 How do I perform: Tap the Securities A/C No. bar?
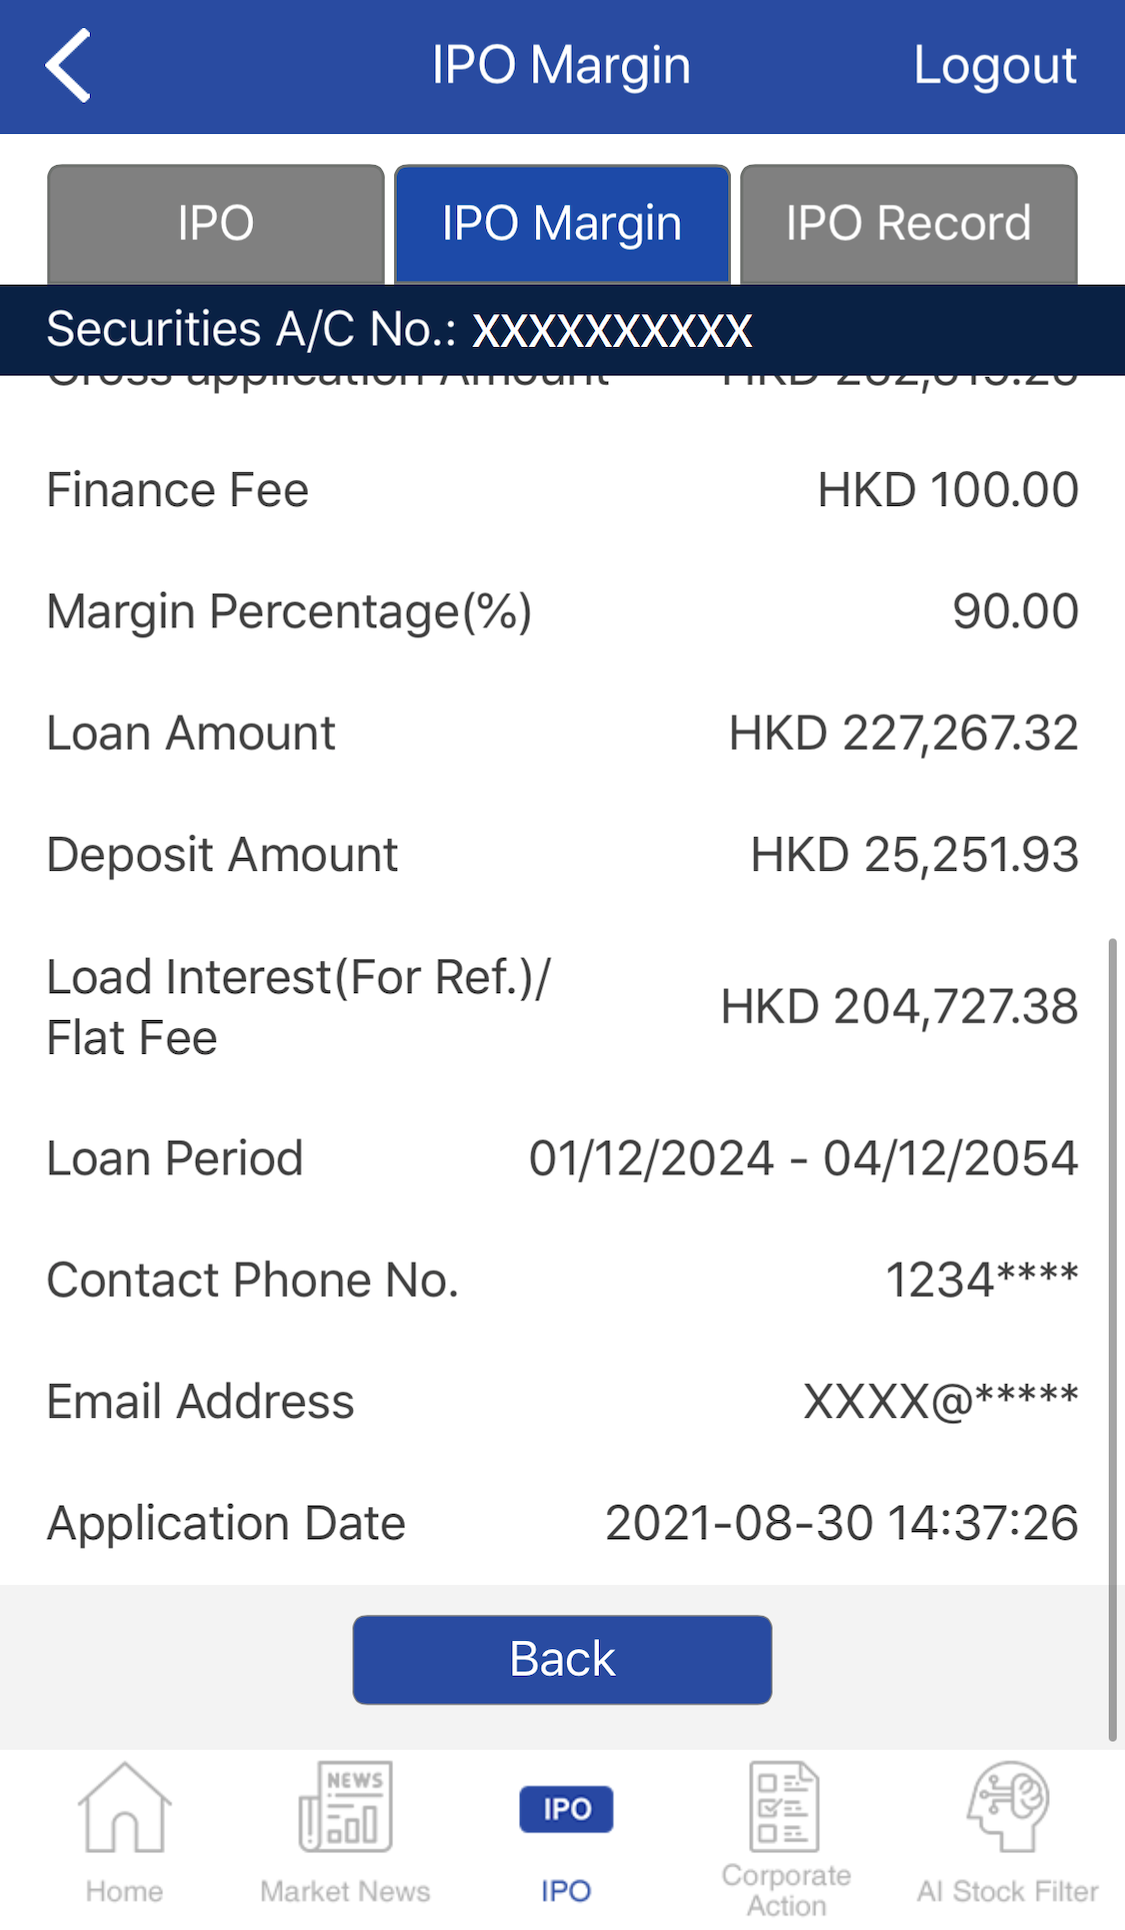562,330
